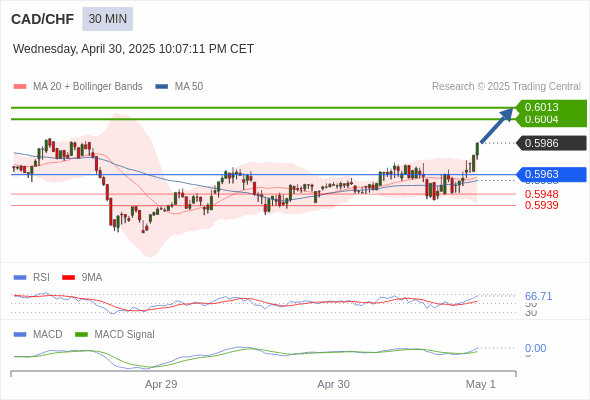Click the blue 0.5963 pivot tag
Viewport: 590px width, 400px height.
coord(551,175)
